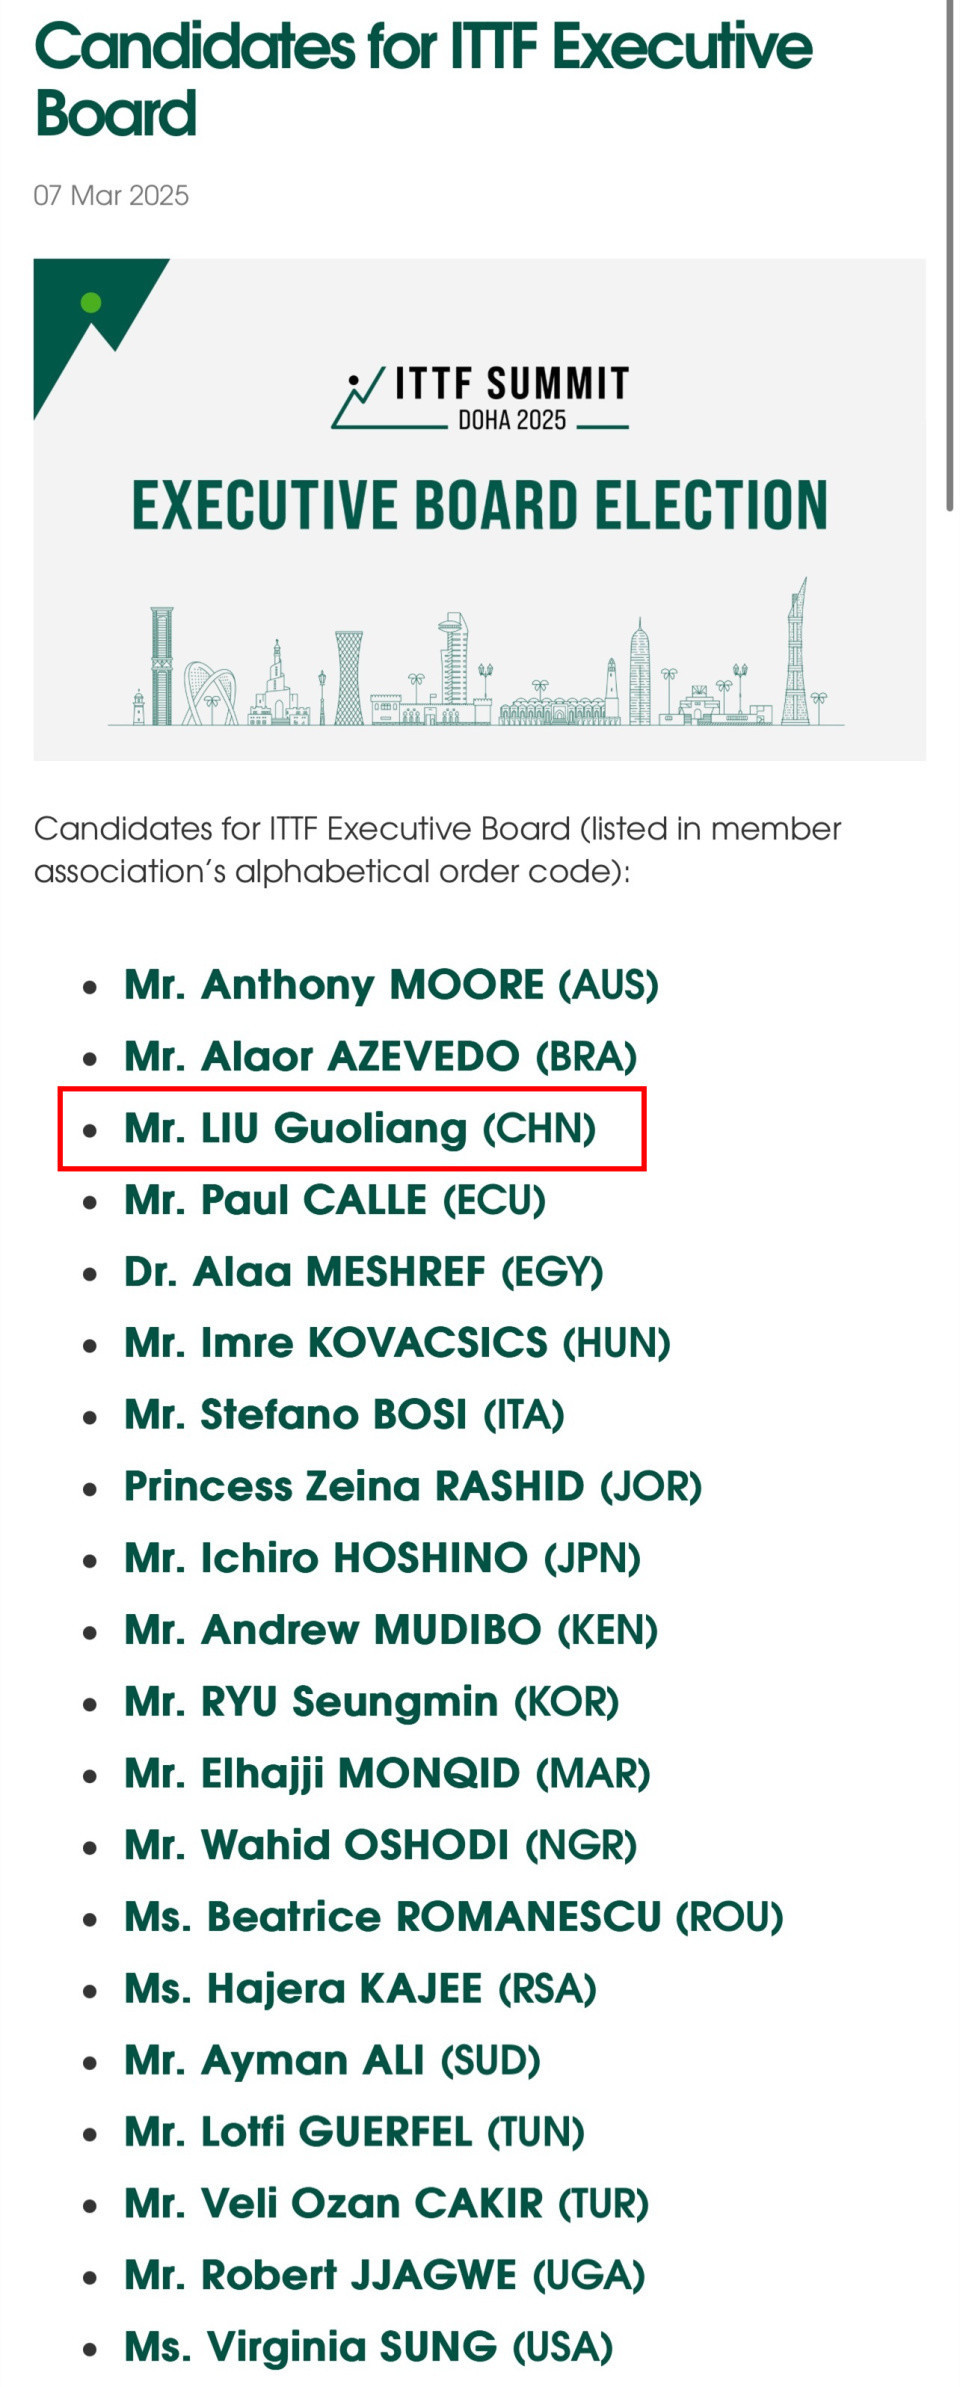Click Mr. Wahid OSHODI (NGR) name
This screenshot has height=2387, width=960.
(380, 1845)
